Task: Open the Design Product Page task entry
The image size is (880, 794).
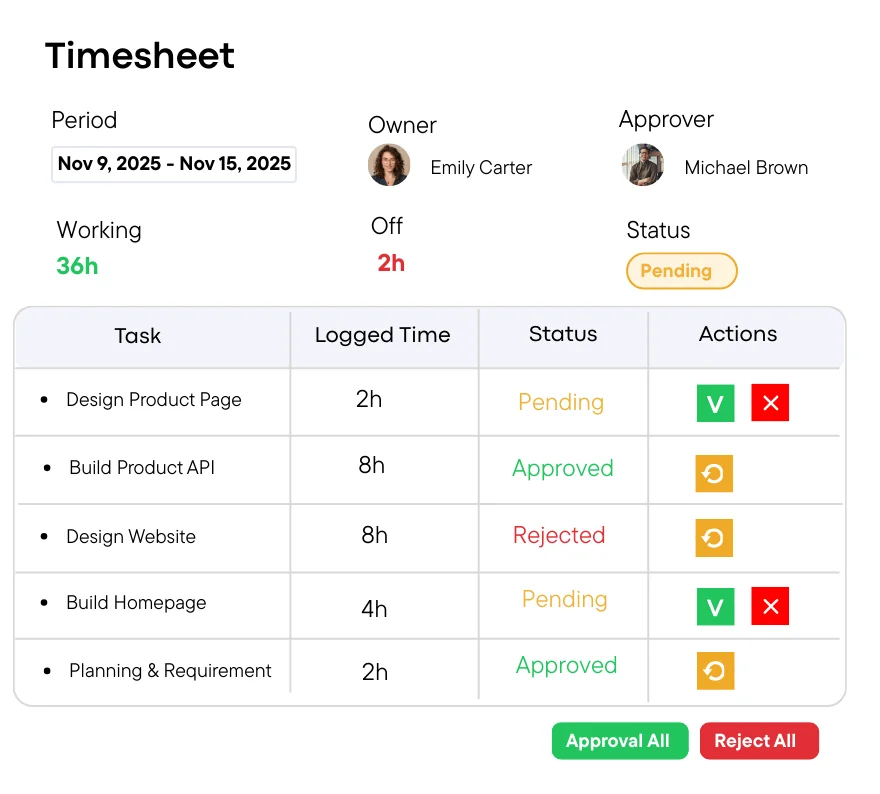Action: pyautogui.click(x=153, y=400)
